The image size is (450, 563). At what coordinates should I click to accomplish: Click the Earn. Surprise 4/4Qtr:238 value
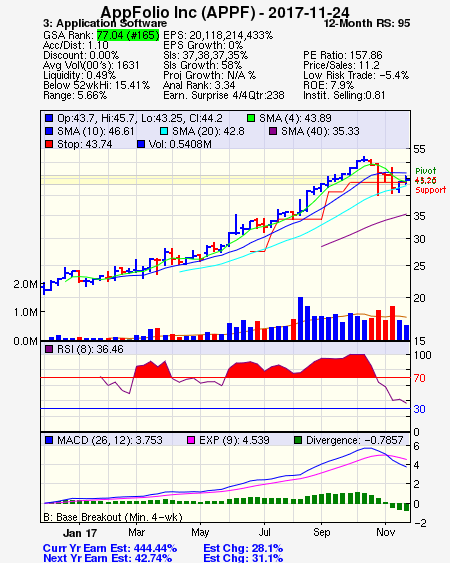(x=224, y=96)
